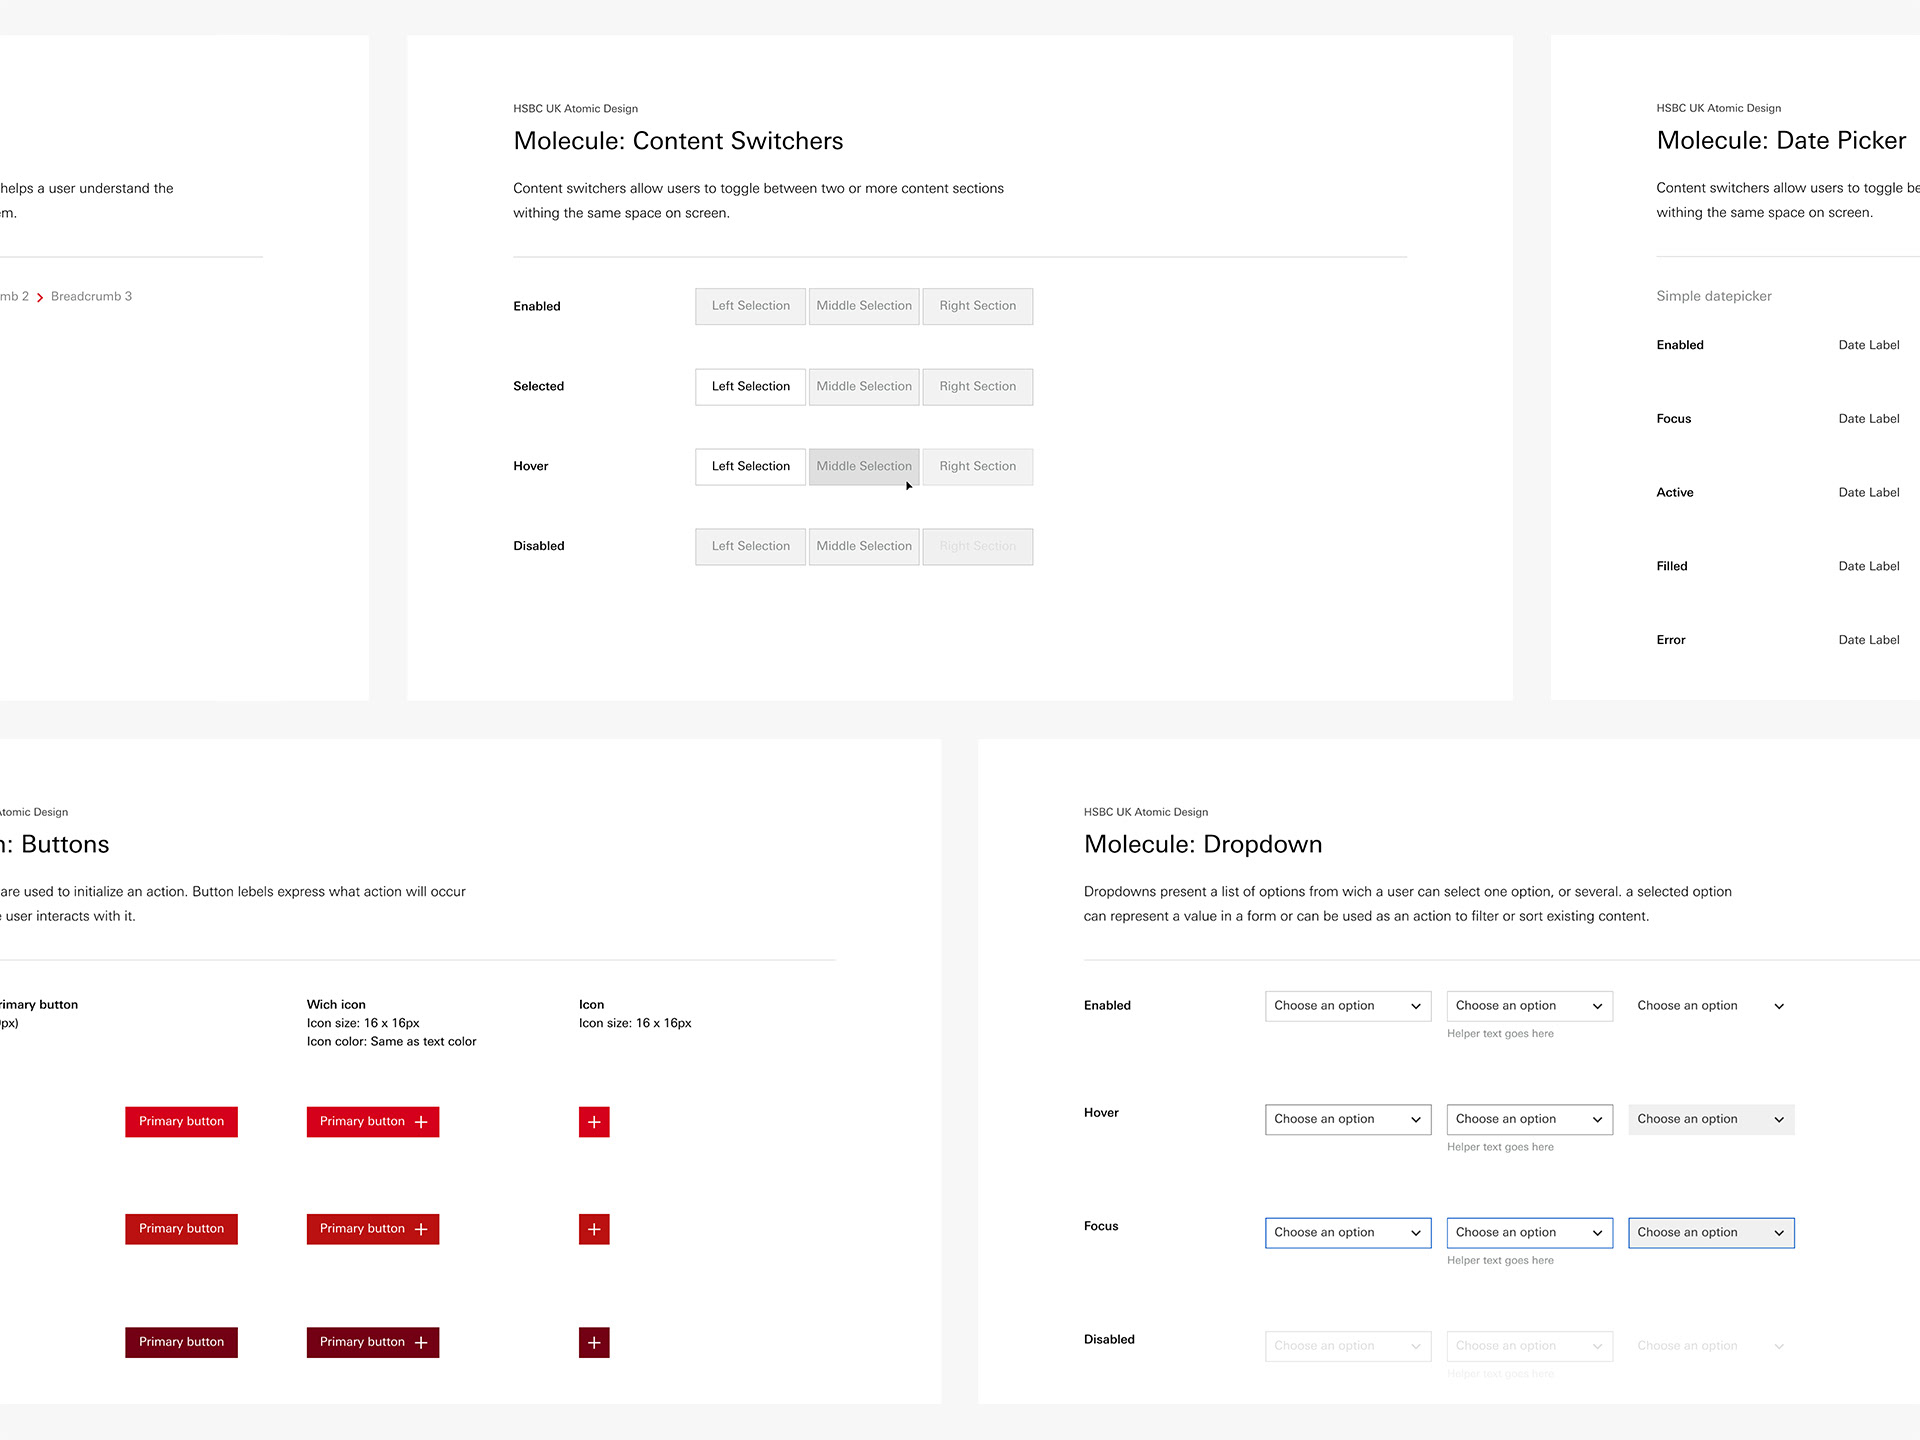Click the bright red plus icon button

594,1122
